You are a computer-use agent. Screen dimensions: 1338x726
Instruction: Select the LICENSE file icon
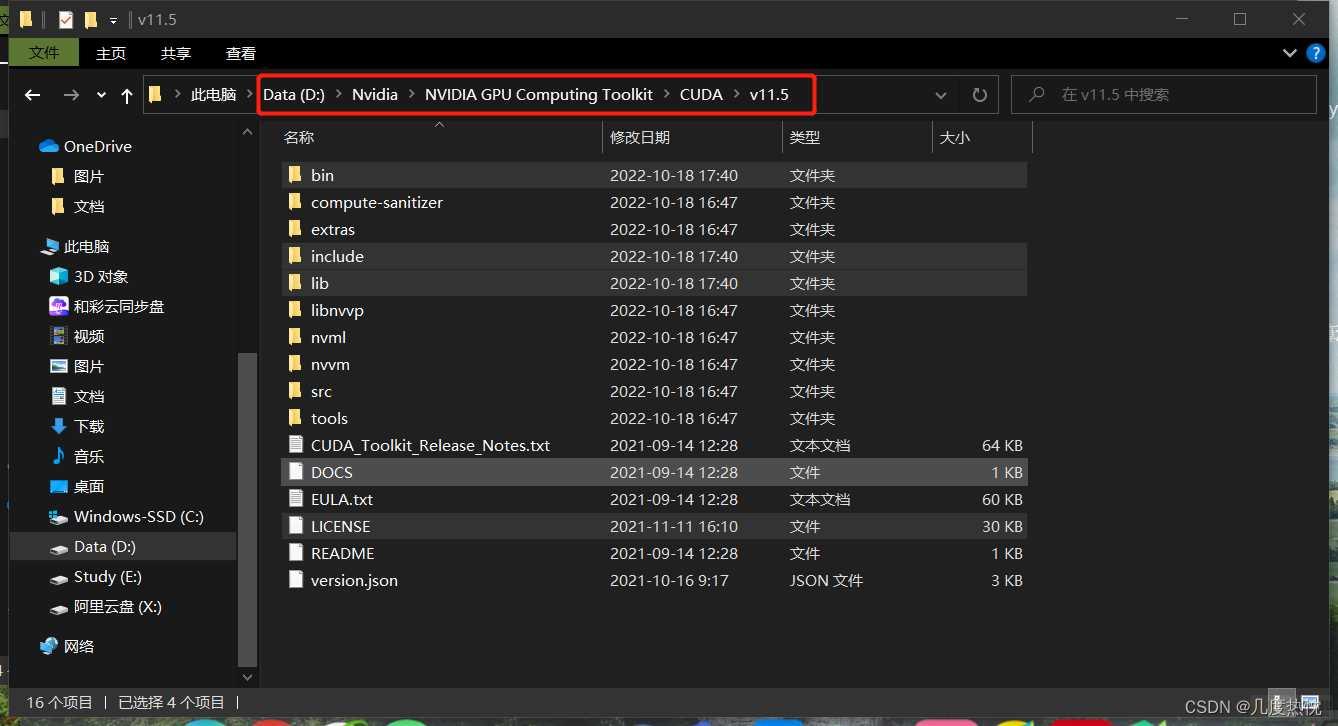tap(295, 526)
